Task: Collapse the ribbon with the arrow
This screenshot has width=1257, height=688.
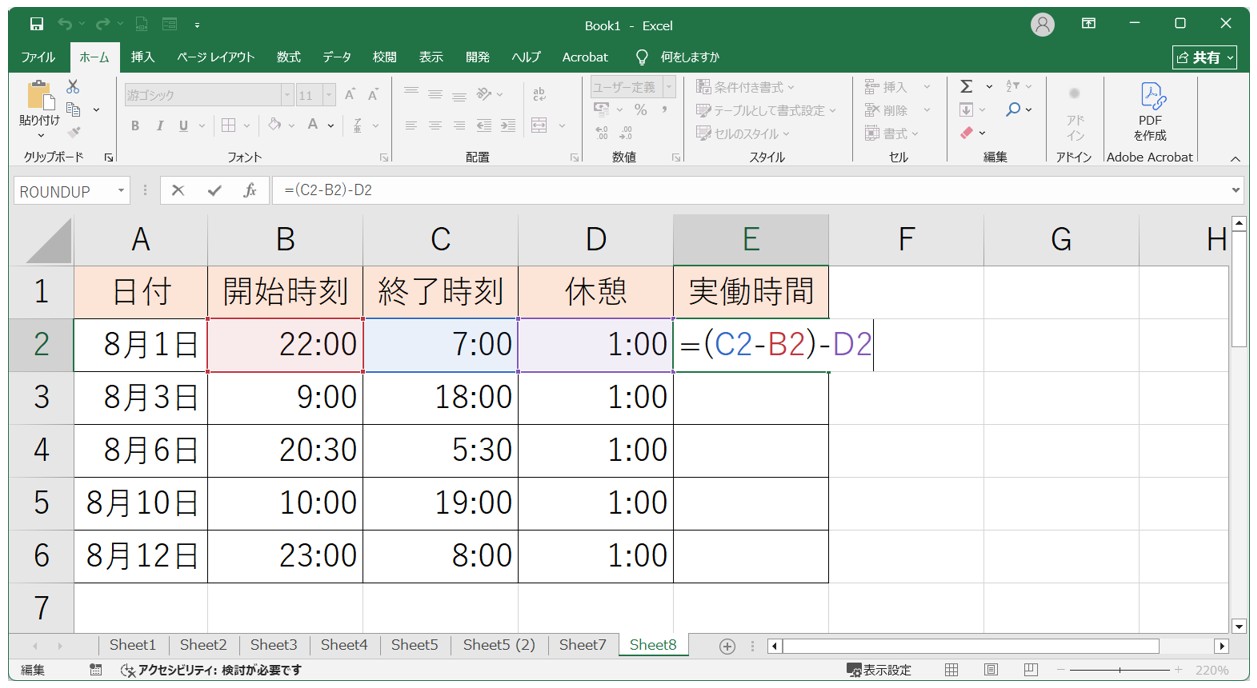Action: pyautogui.click(x=1235, y=158)
